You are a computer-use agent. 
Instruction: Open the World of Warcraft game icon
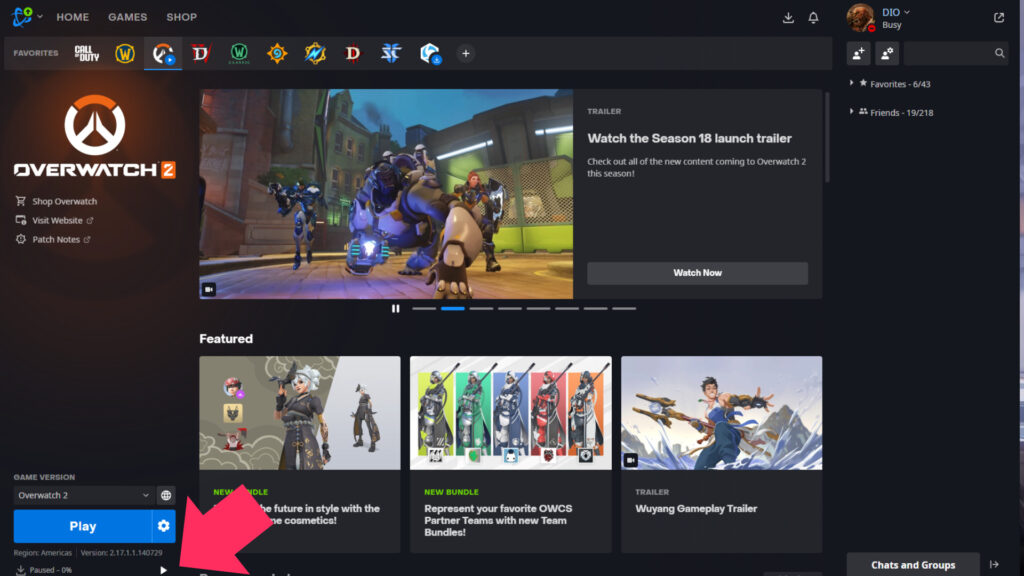click(124, 53)
